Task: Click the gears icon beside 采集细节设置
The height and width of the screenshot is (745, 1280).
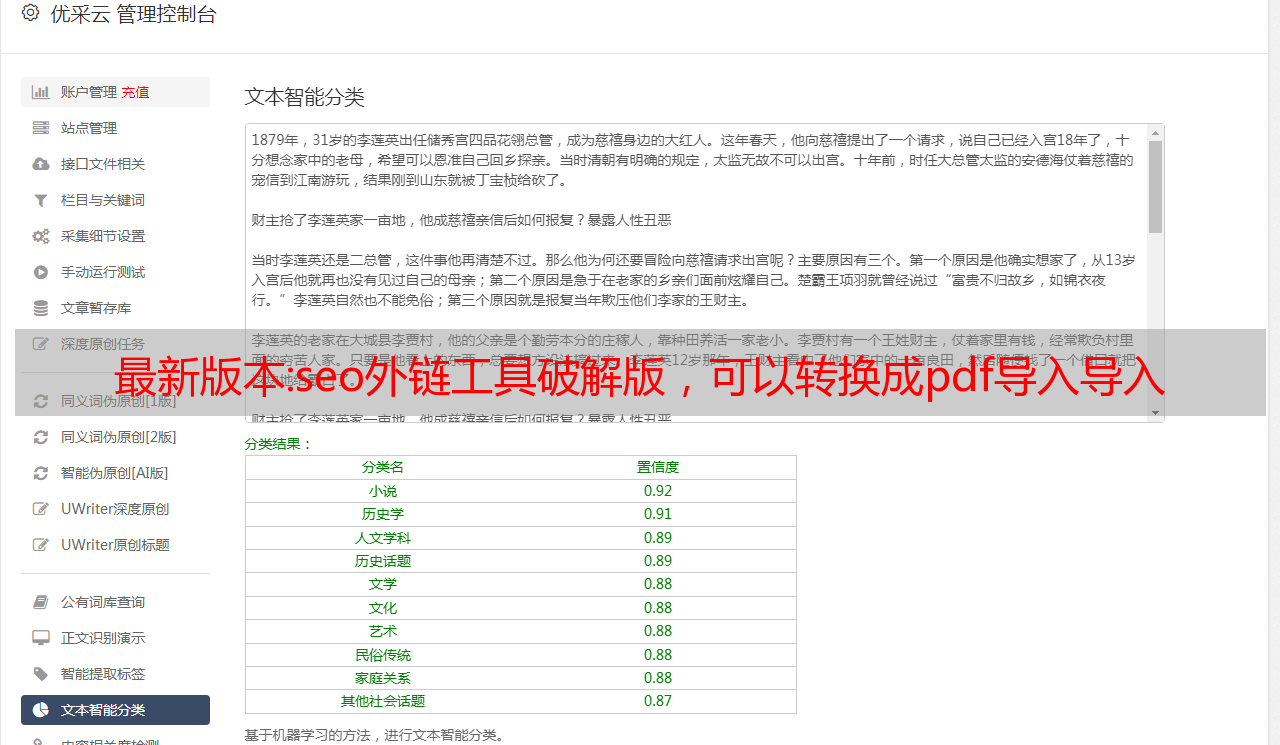Action: coord(41,236)
